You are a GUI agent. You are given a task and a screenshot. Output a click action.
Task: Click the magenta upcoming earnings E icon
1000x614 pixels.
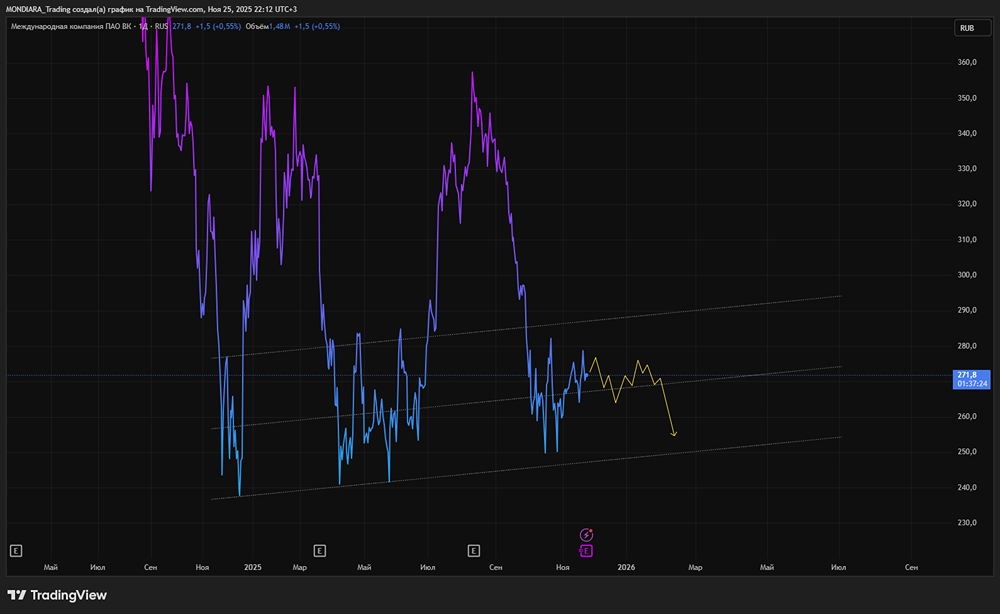pos(586,550)
